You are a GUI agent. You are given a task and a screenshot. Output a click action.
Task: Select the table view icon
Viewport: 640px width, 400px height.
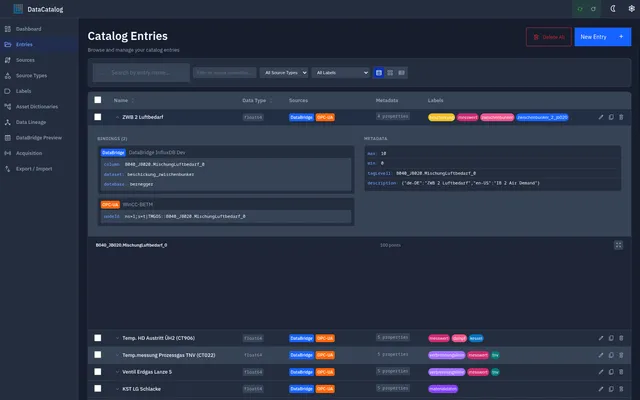[379, 73]
